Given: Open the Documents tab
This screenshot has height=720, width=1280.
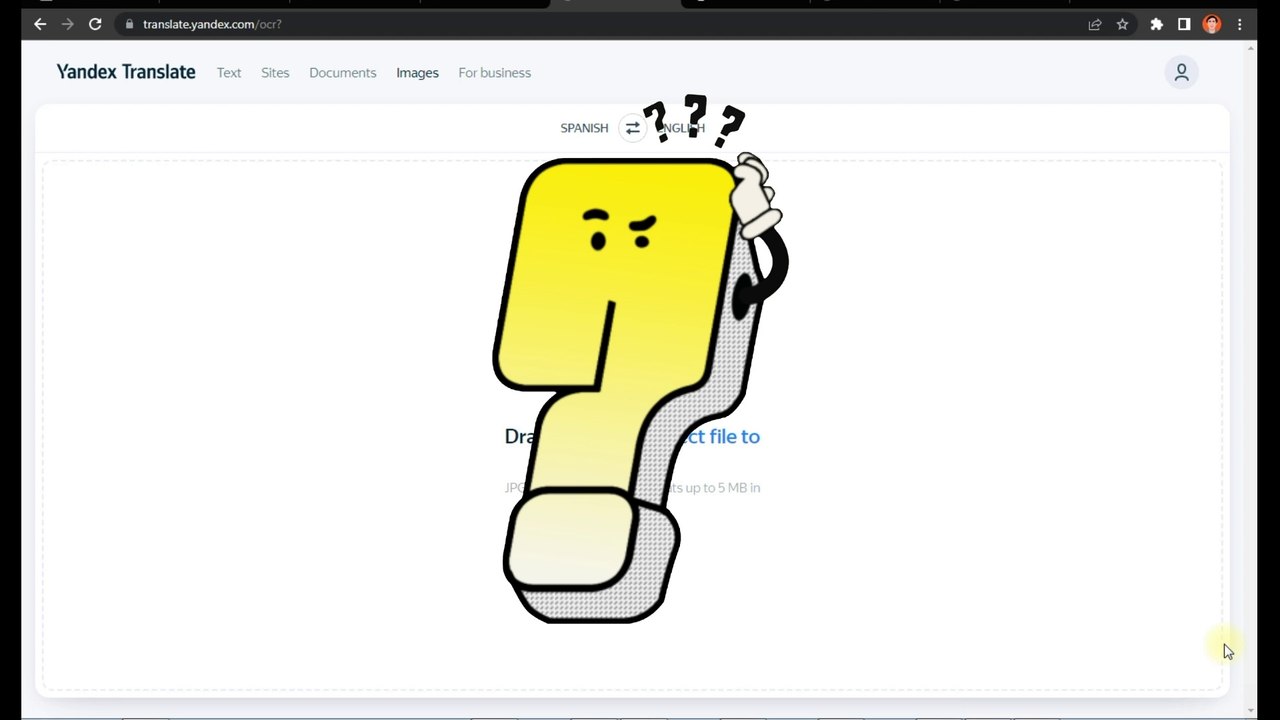Looking at the screenshot, I should 343,73.
